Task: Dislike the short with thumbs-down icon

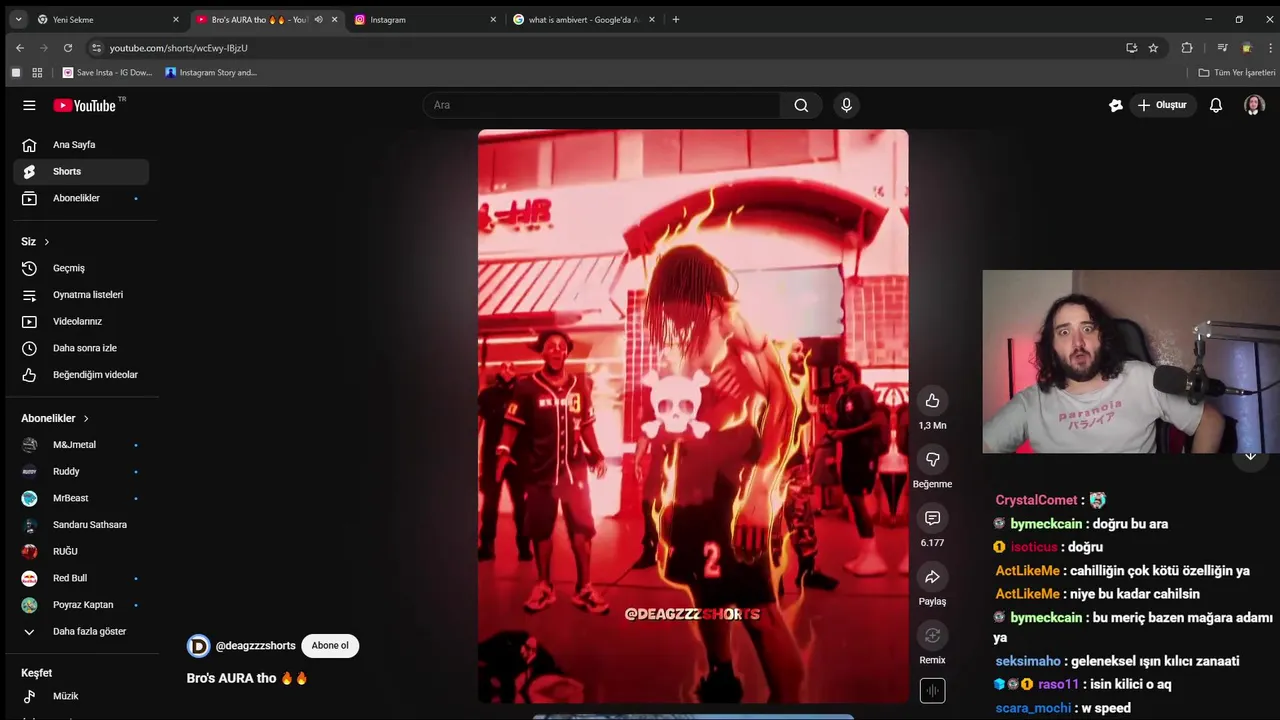Action: 932,459
